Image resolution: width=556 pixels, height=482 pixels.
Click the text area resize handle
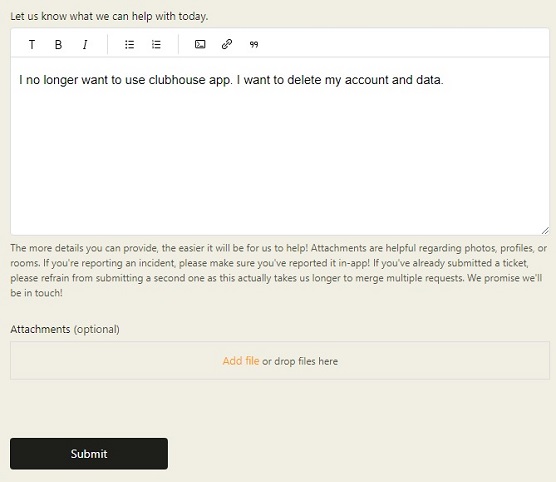coord(545,231)
